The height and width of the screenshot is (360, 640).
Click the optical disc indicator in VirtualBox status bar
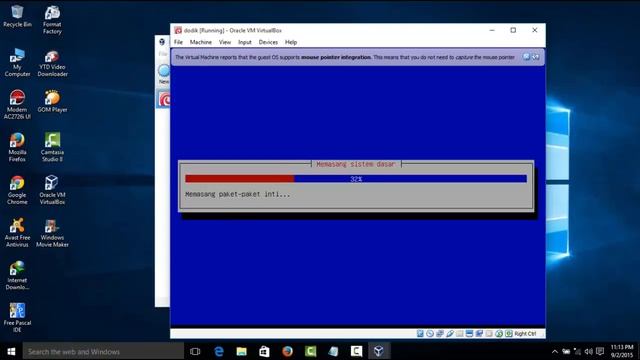[430, 333]
